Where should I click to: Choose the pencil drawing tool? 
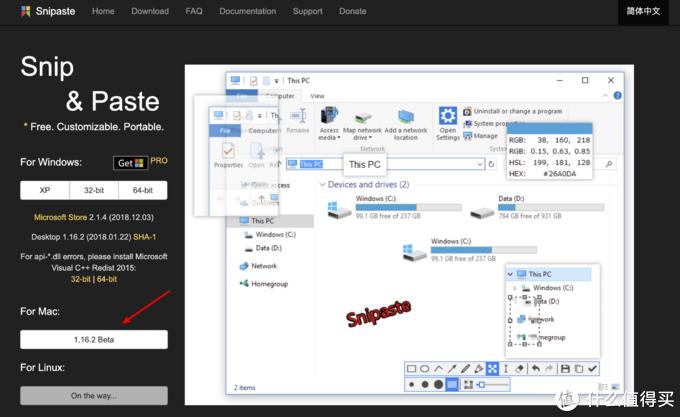(465, 369)
